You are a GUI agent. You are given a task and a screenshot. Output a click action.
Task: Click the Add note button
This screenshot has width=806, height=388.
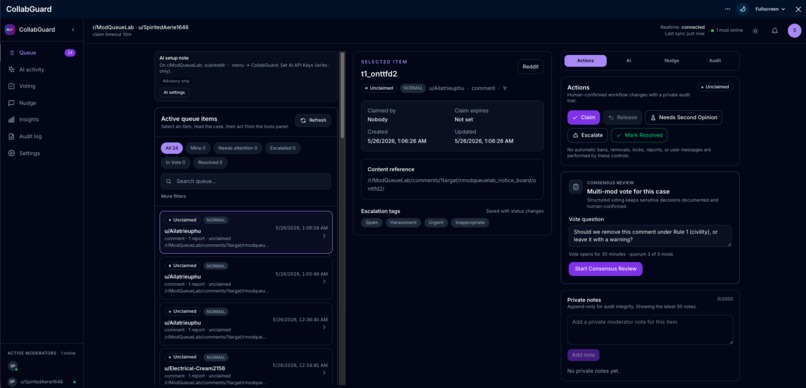point(583,355)
